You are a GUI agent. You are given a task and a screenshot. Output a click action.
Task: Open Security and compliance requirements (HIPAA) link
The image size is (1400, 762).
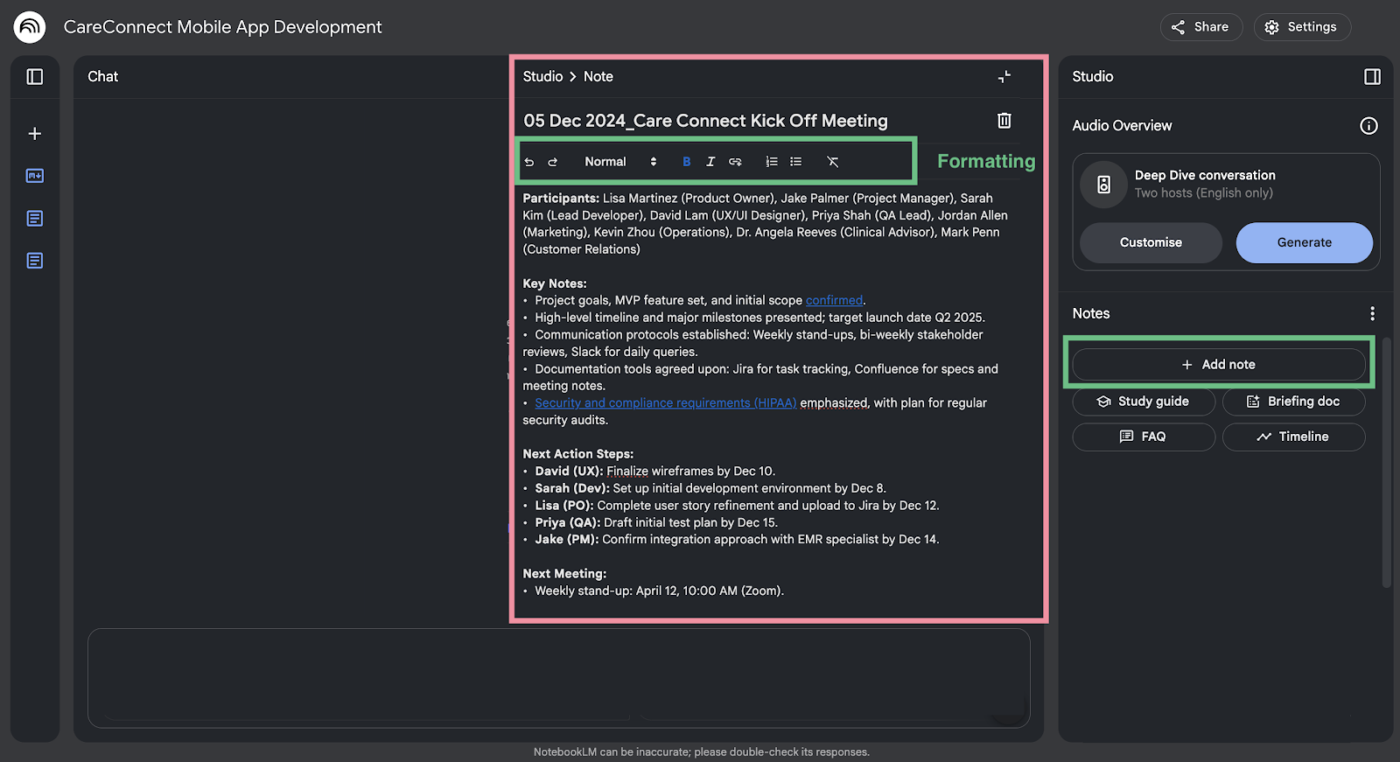coord(666,403)
